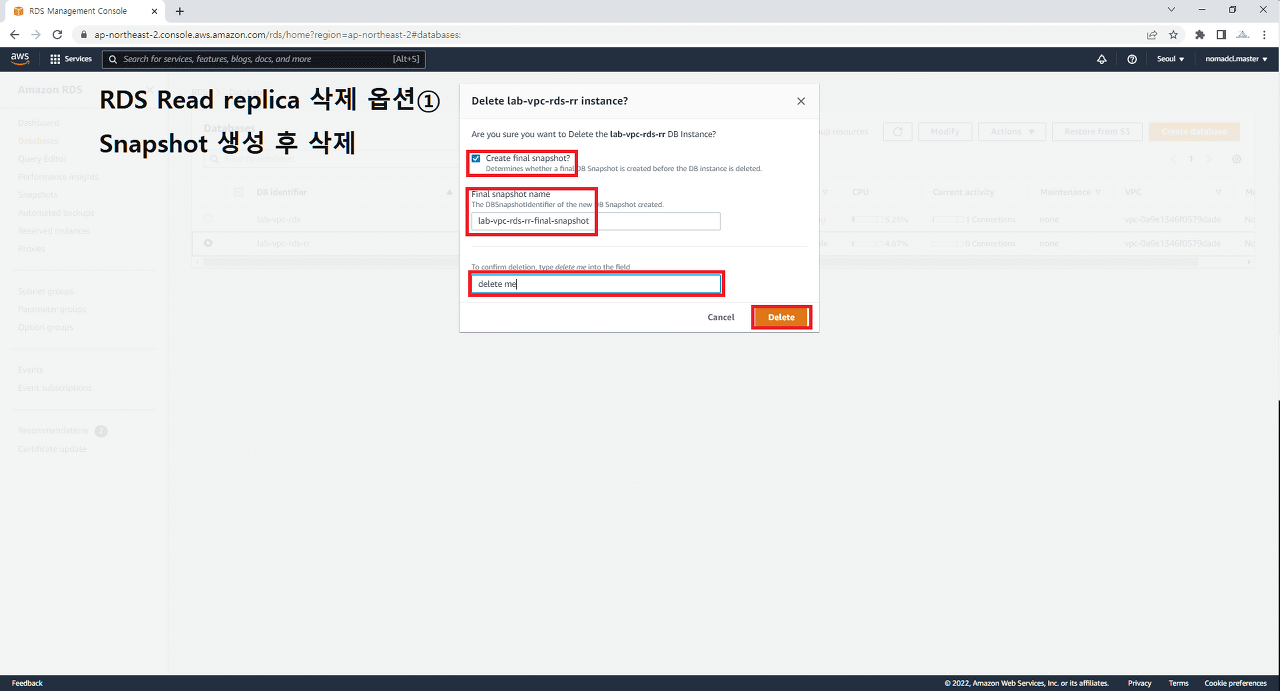The image size is (1280, 691).
Task: Open Reserved instances in sidebar
Action: tap(54, 231)
